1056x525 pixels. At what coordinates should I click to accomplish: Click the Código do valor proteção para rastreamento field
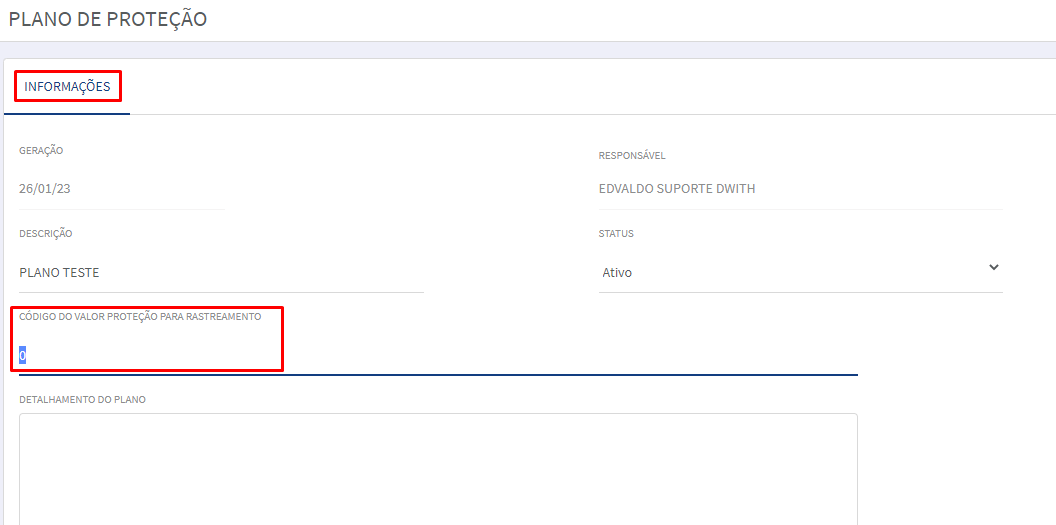(438, 355)
